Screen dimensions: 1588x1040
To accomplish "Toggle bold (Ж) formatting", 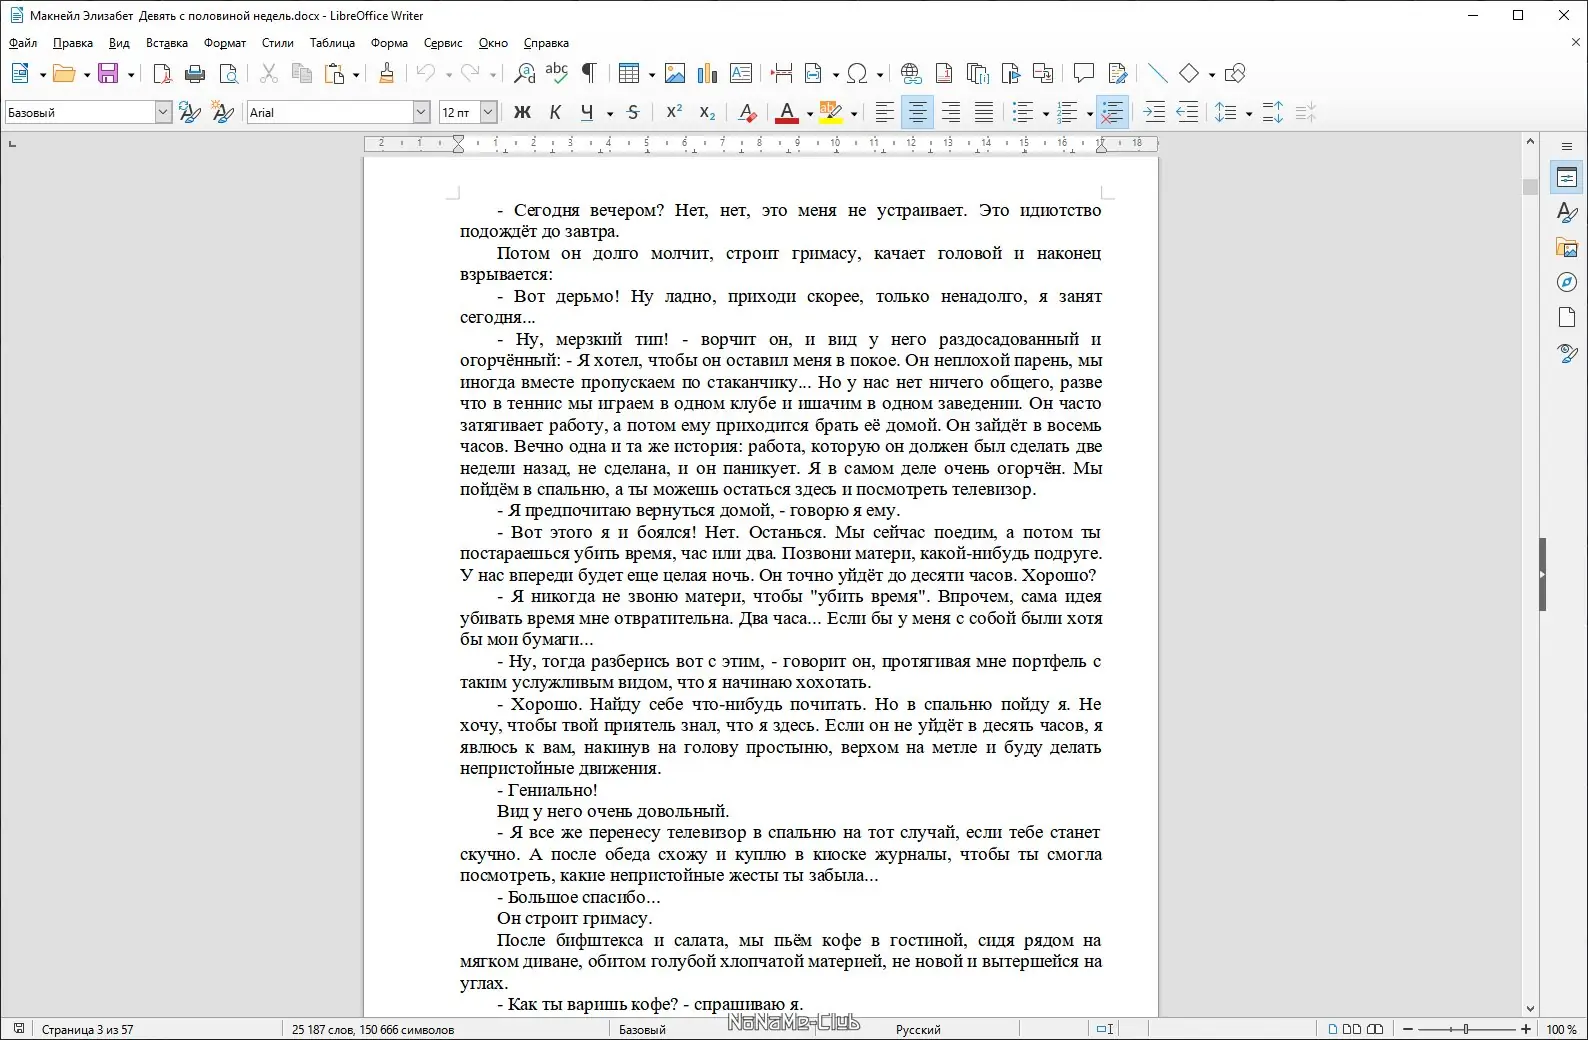I will 522,113.
